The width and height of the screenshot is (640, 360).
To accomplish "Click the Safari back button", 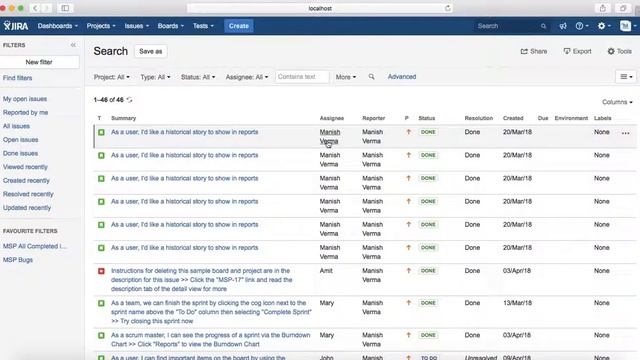I will pyautogui.click(x=35, y=8).
